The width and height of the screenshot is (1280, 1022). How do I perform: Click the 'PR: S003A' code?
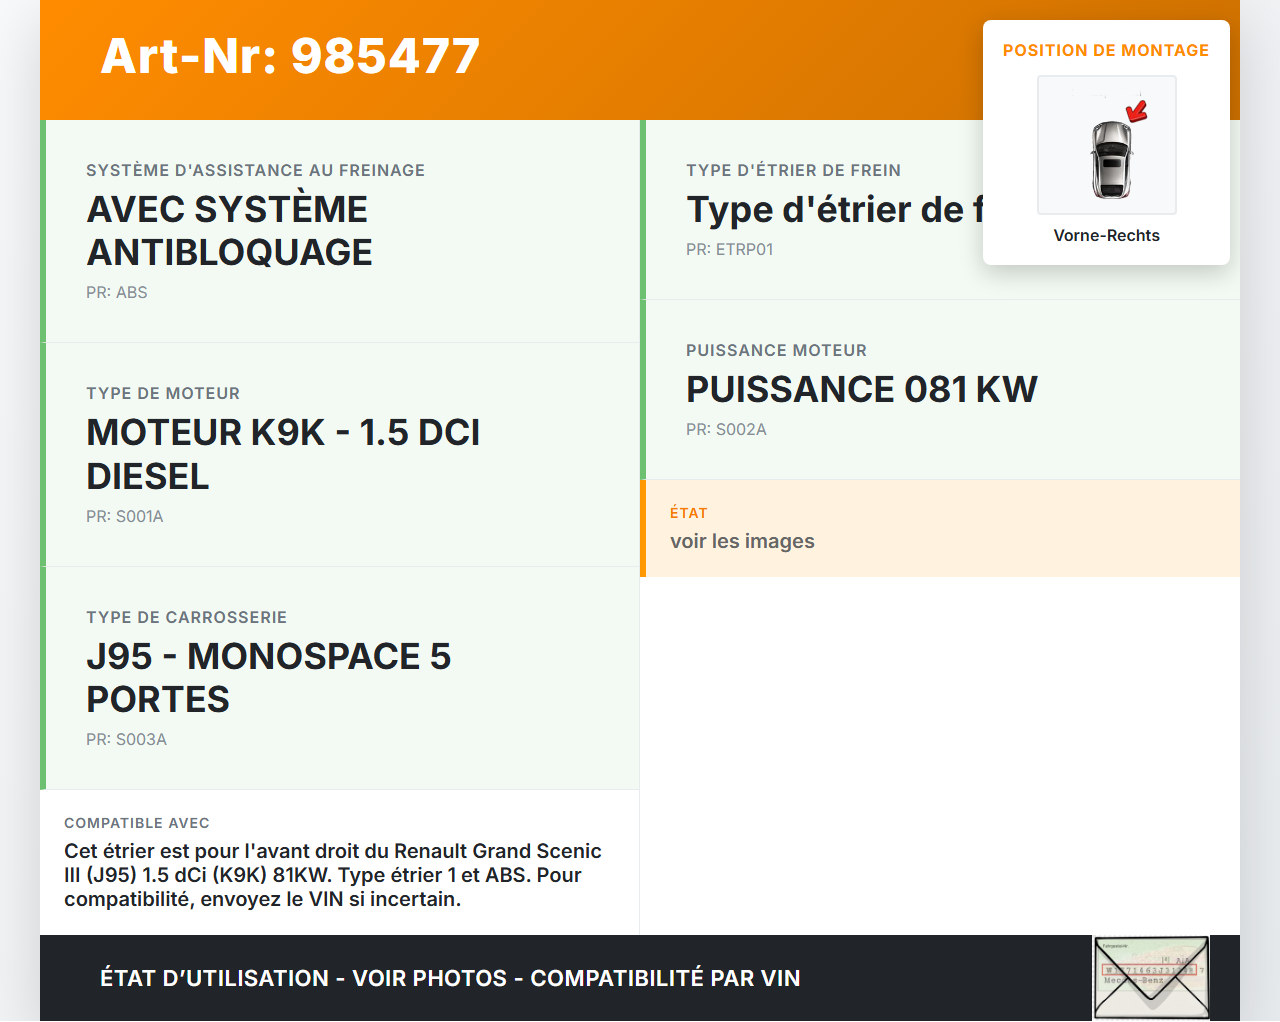tap(126, 739)
